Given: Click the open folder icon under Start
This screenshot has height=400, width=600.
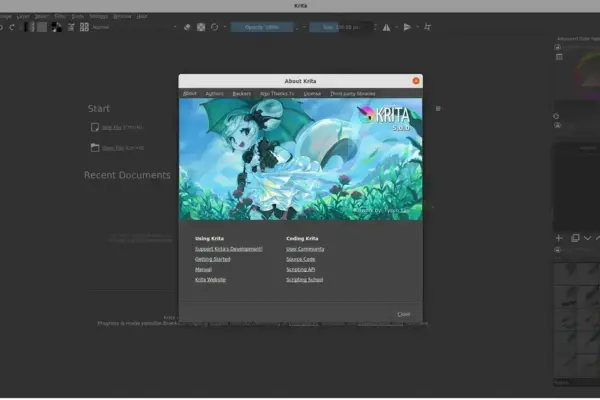Looking at the screenshot, I should click(x=95, y=148).
